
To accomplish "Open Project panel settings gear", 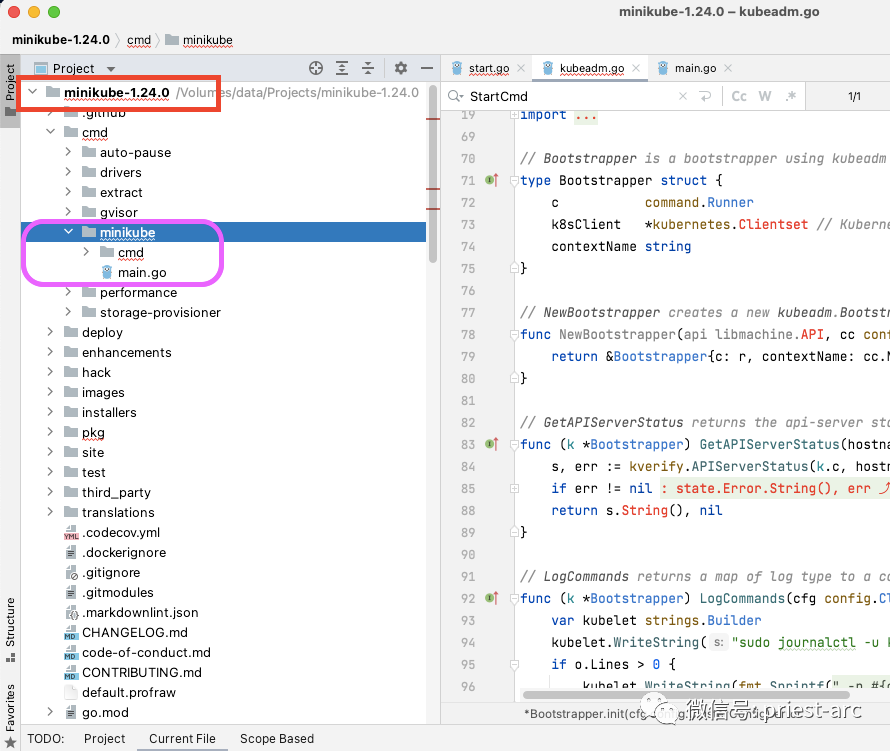I will 401,68.
